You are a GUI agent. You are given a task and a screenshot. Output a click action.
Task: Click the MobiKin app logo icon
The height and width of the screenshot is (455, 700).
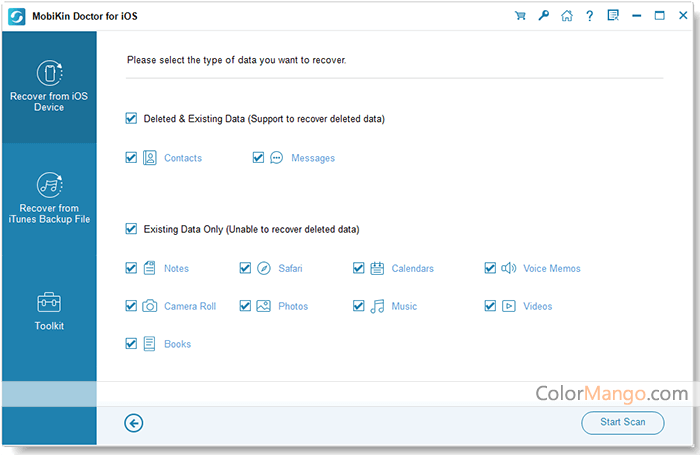click(17, 17)
